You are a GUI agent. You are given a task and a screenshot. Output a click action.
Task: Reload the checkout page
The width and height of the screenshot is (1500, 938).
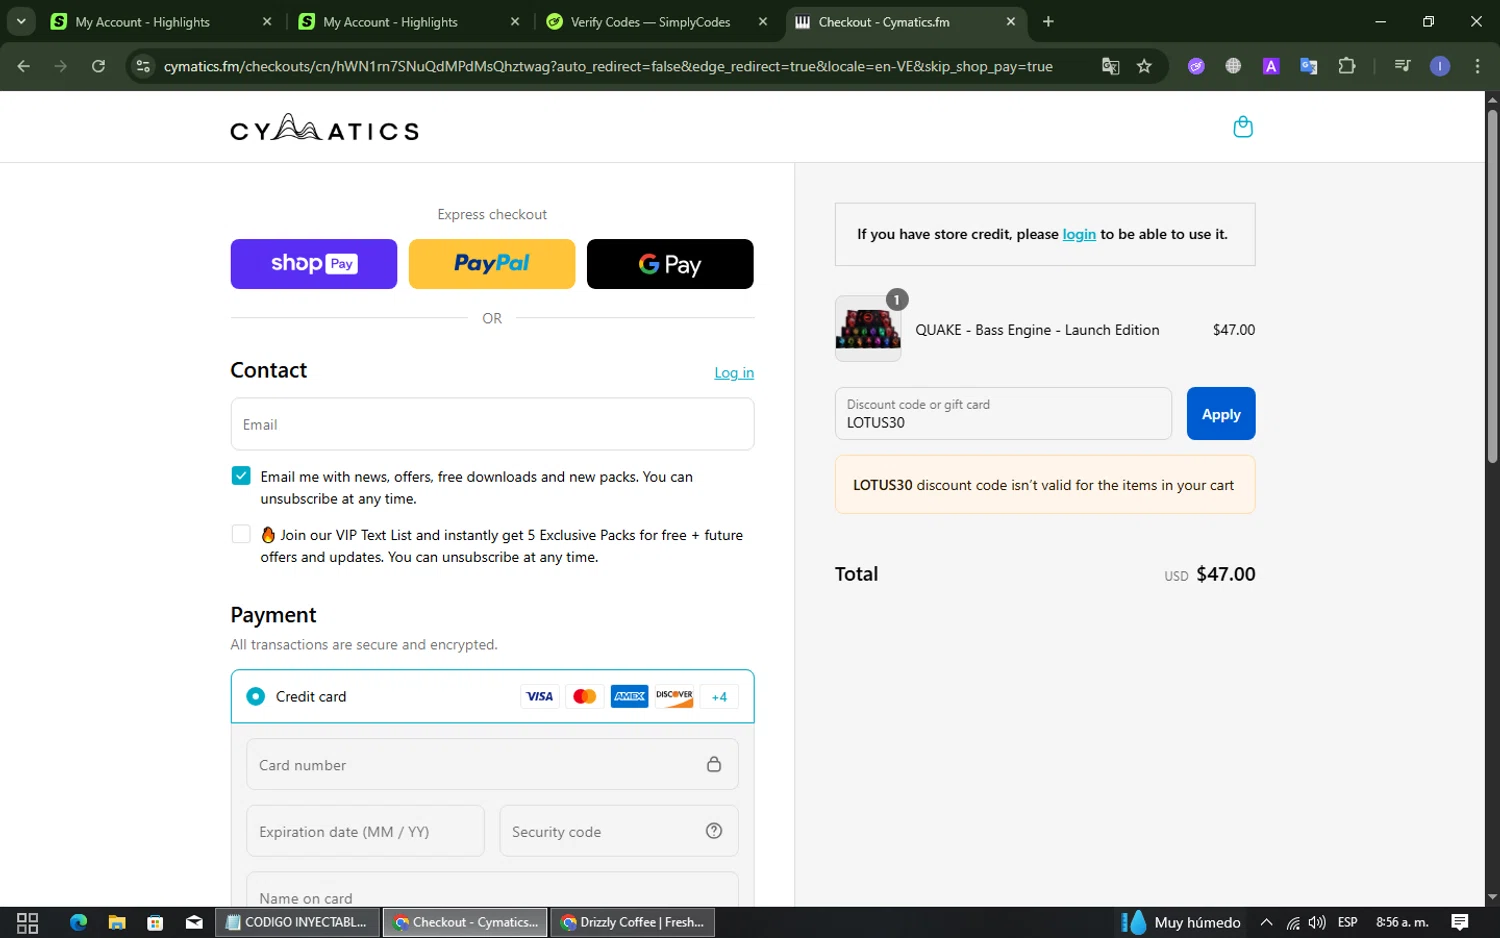point(98,66)
